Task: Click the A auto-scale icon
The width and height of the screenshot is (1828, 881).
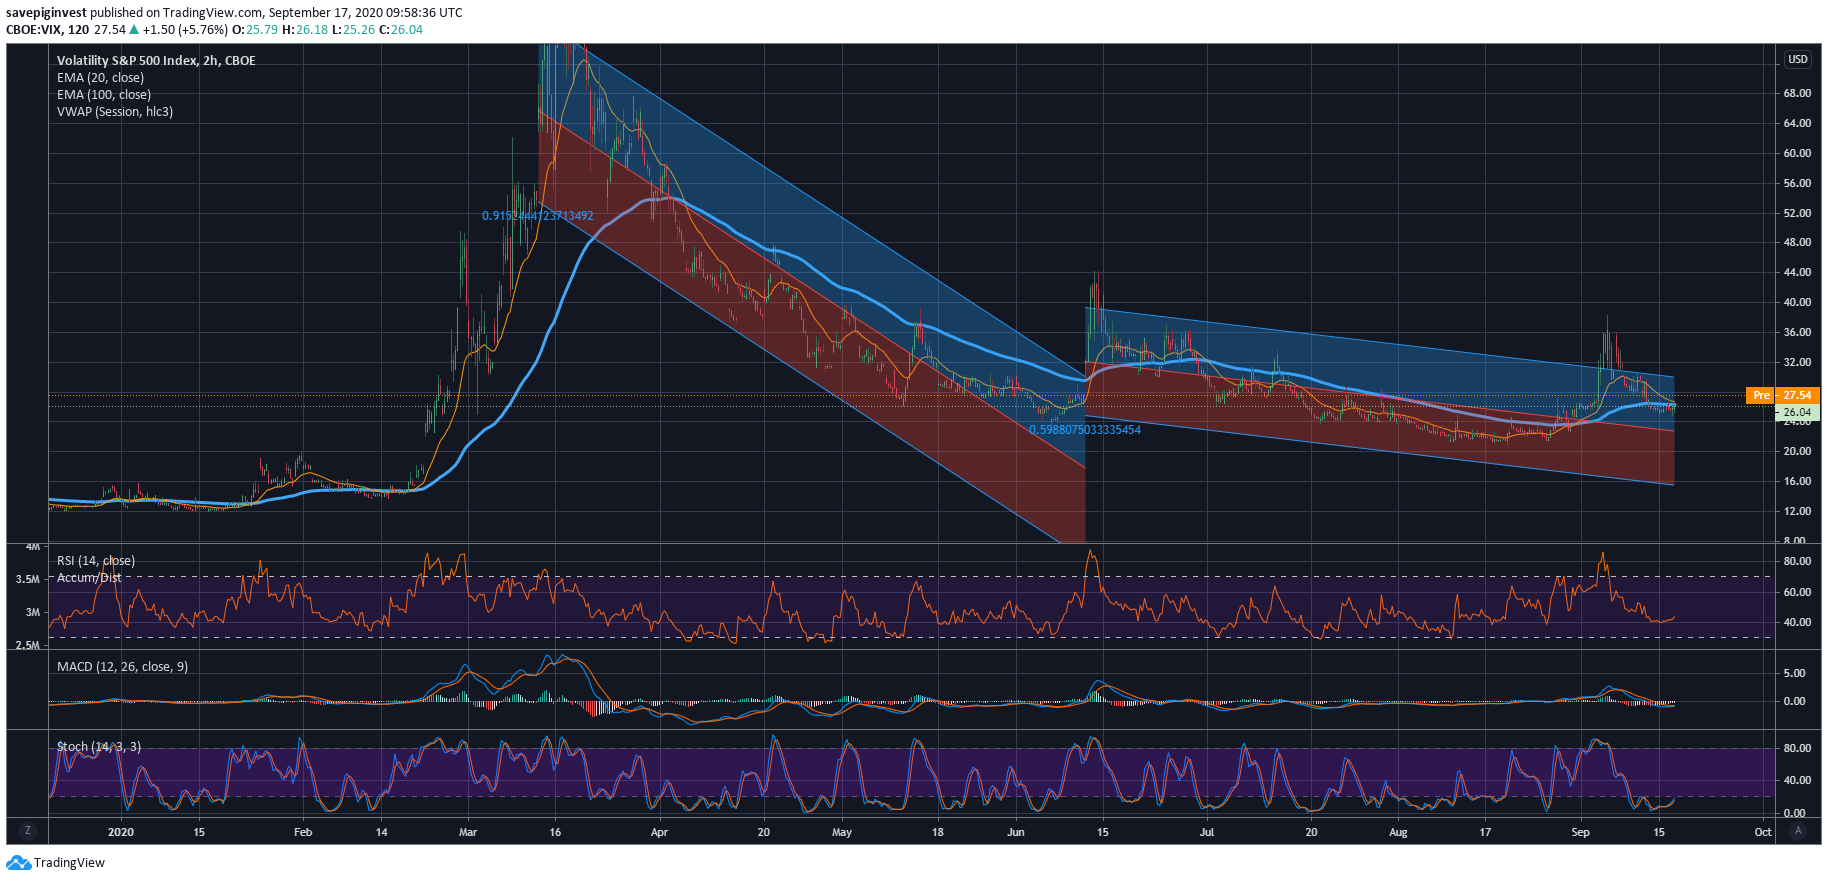Action: pos(1798,831)
